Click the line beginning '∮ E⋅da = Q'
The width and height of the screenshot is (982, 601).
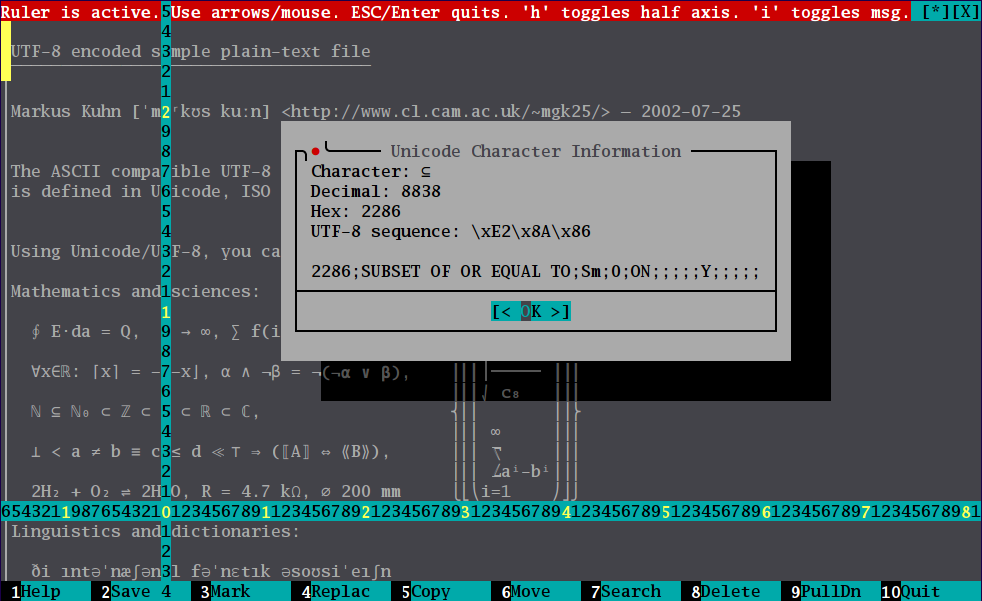coord(155,332)
